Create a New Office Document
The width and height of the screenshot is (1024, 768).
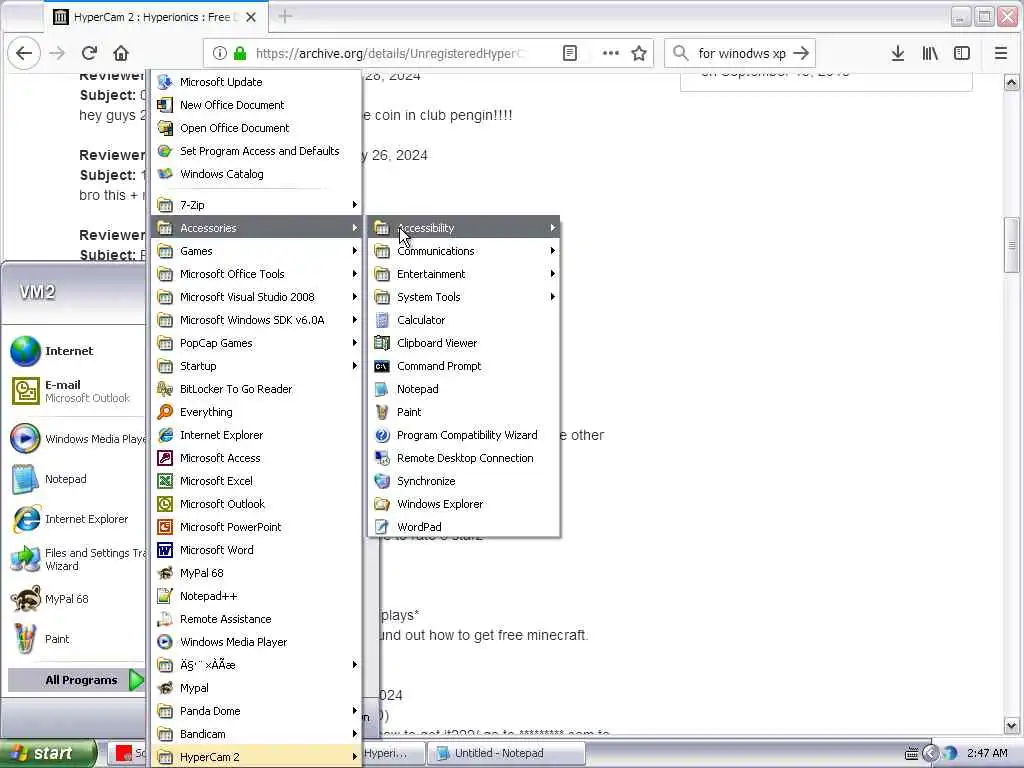pos(257,104)
